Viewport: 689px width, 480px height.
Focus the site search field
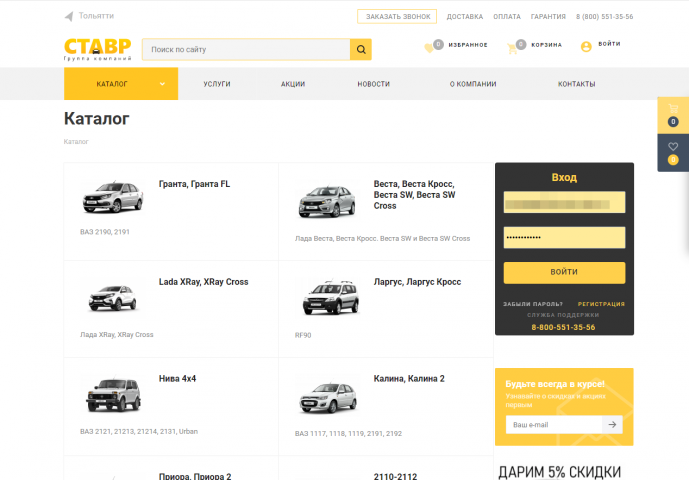pyautogui.click(x=246, y=49)
